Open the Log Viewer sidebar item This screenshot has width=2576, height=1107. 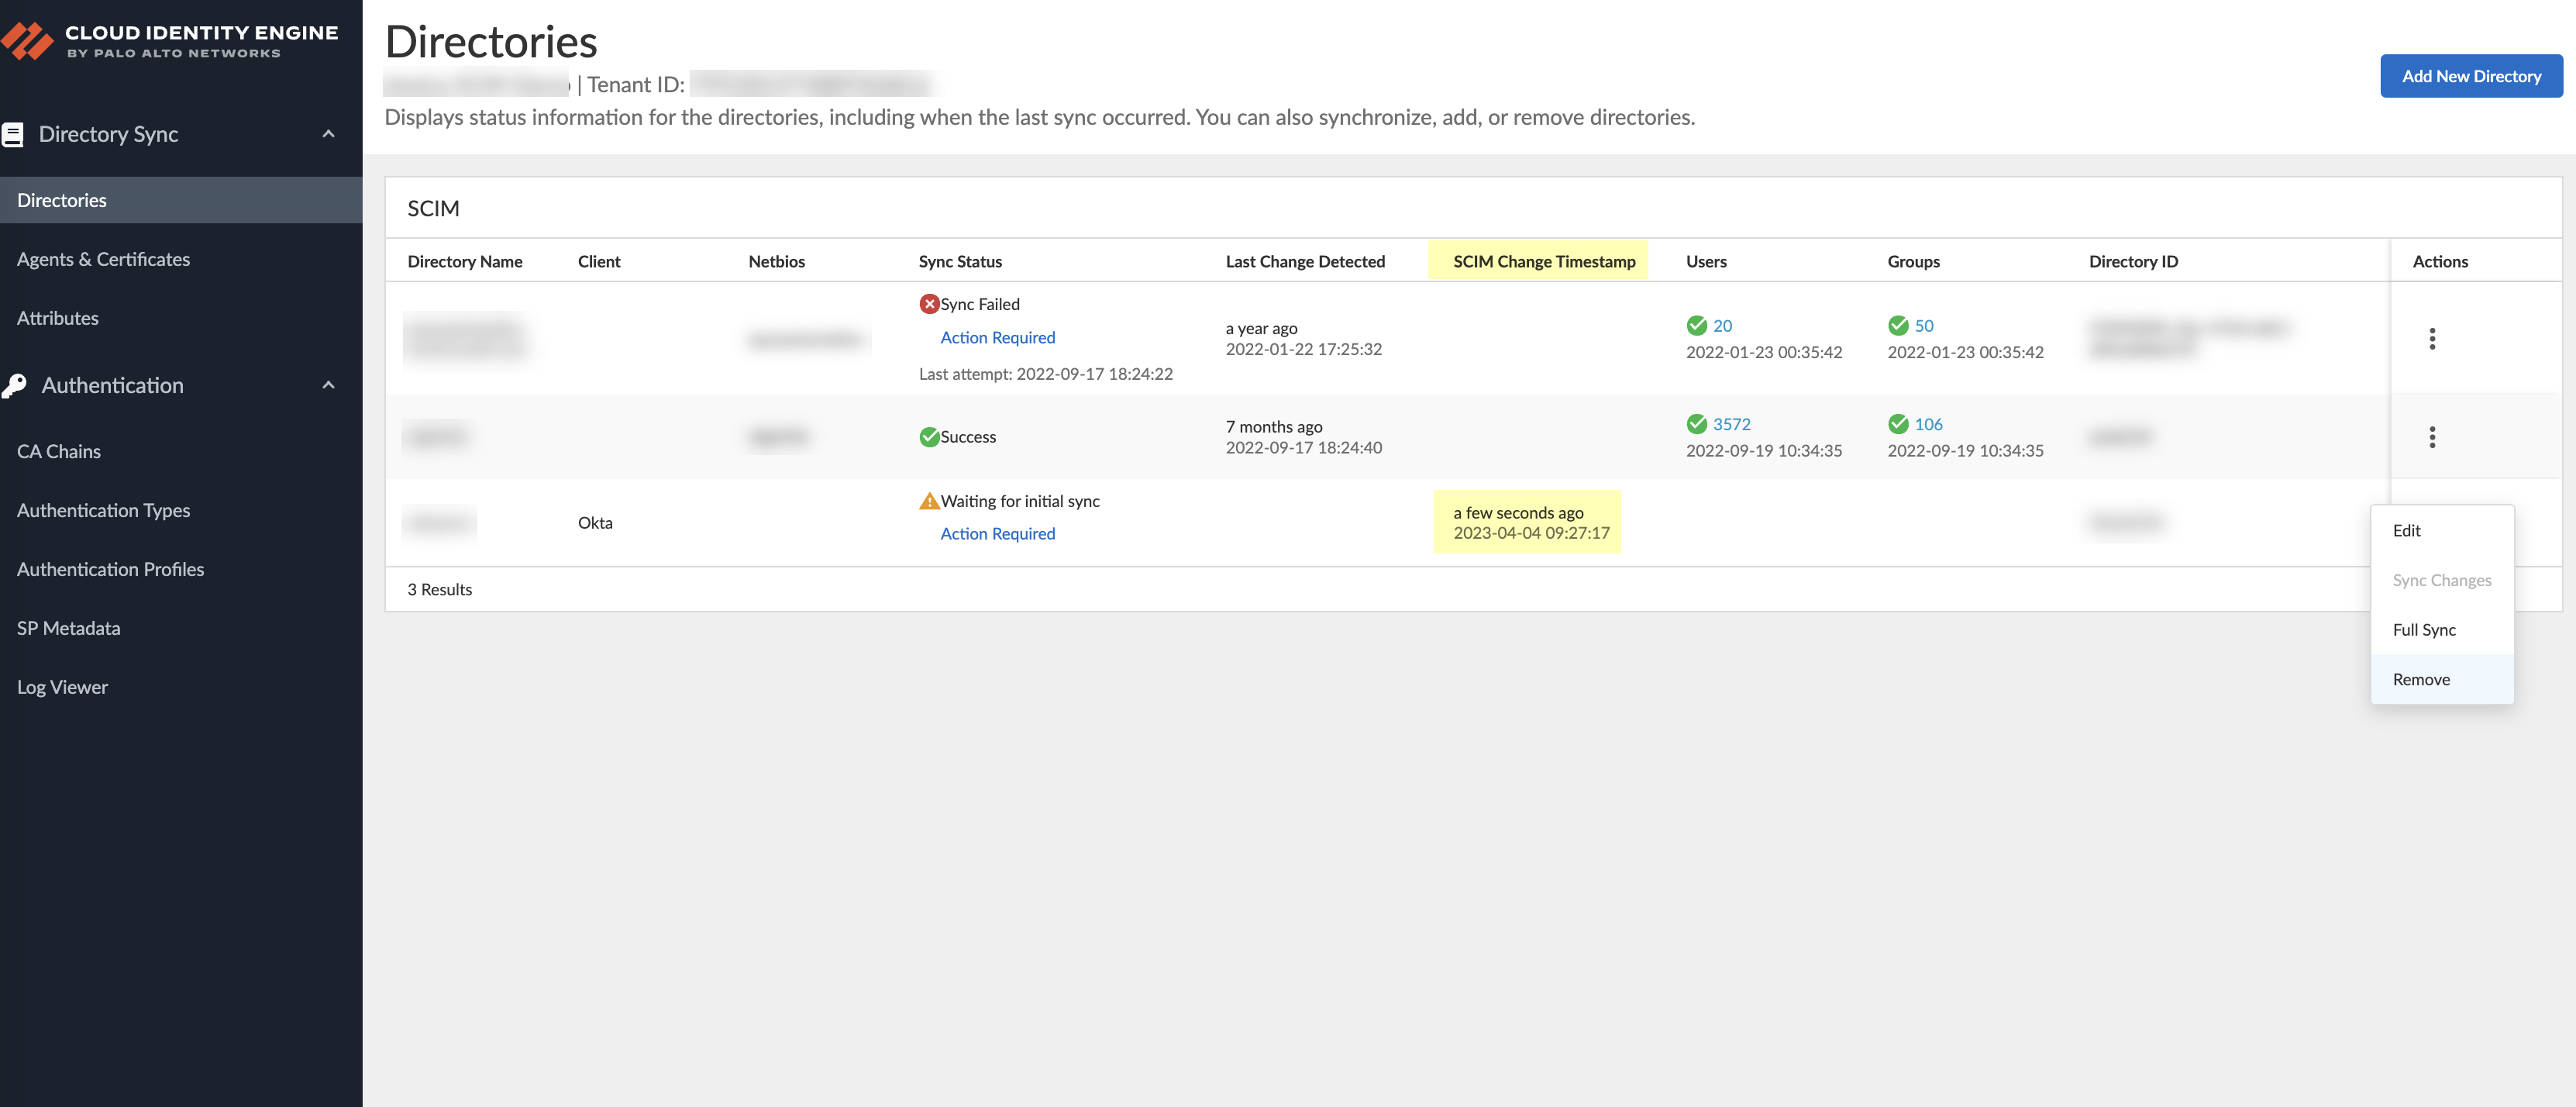(x=62, y=687)
